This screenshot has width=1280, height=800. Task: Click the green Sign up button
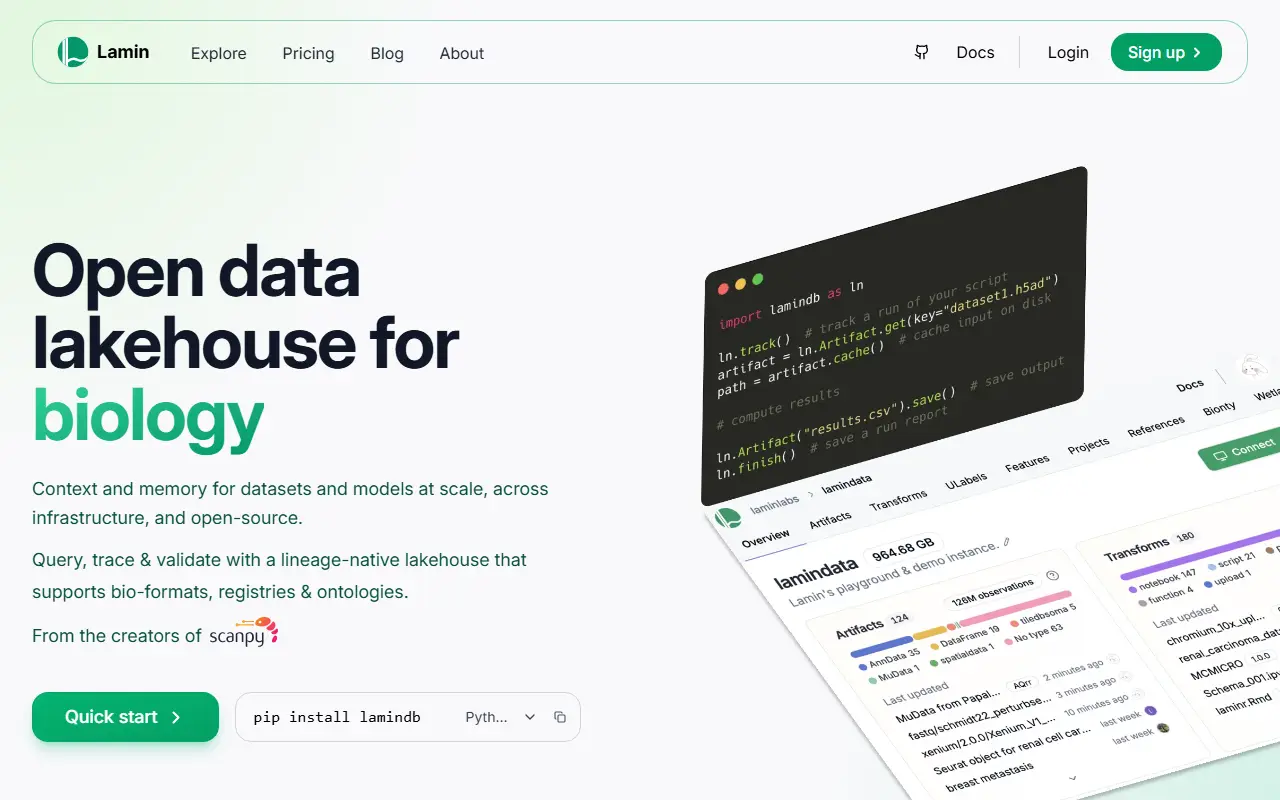1166,52
